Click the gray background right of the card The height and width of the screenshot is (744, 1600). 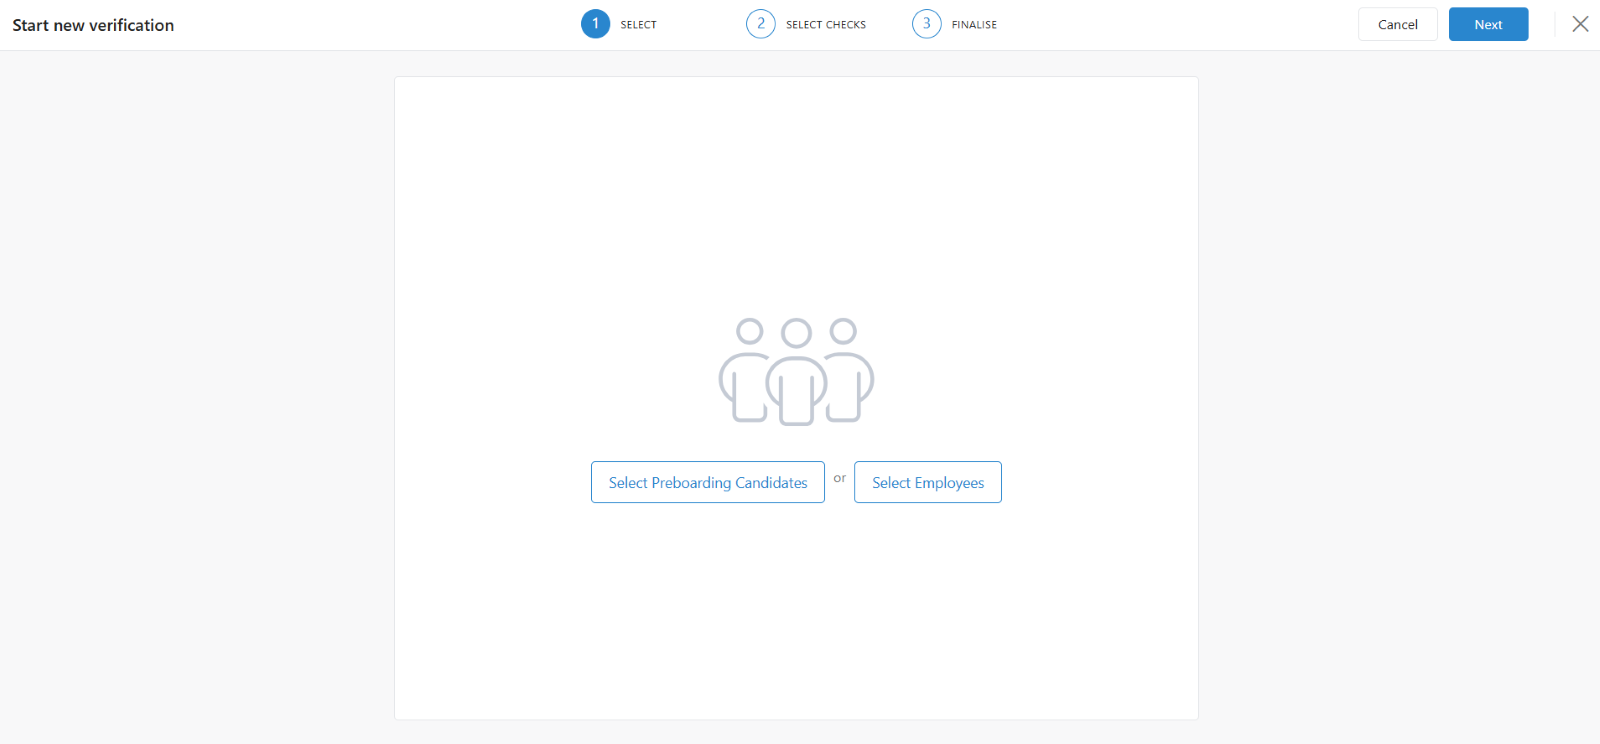(x=1400, y=400)
